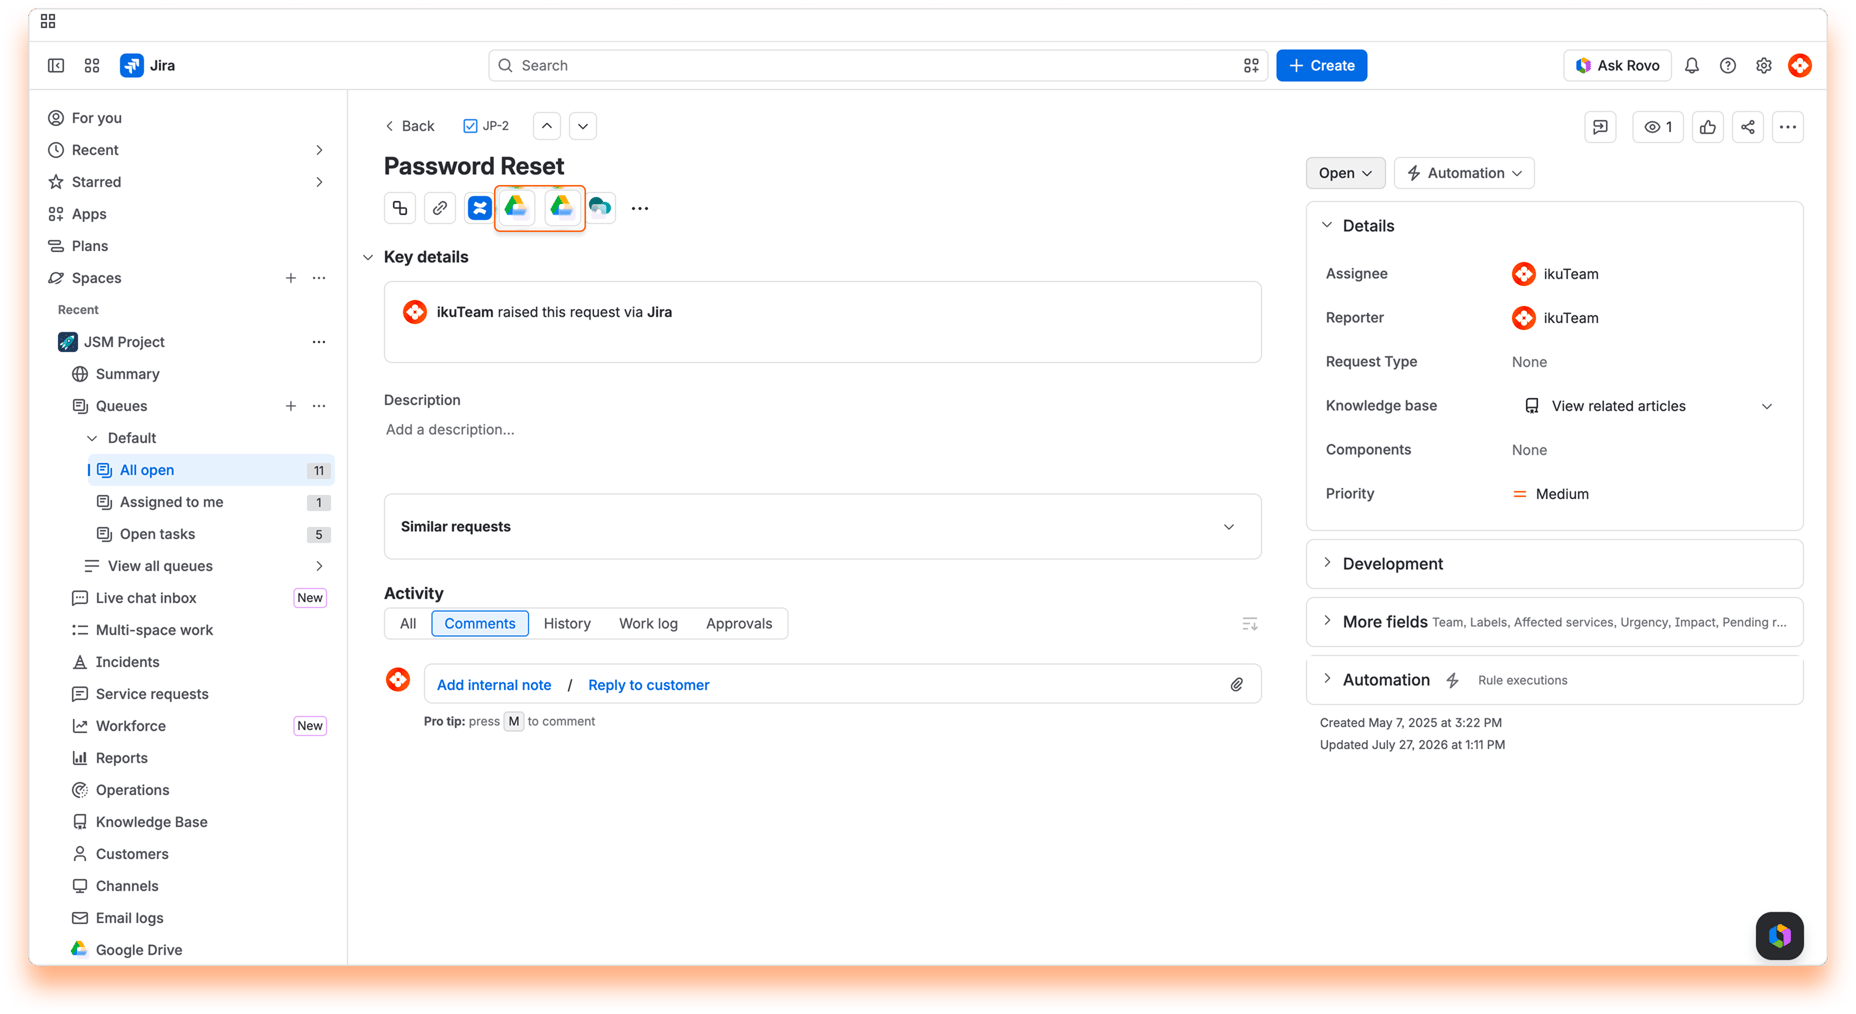Open the Automation dropdown
1856x1014 pixels.
(x=1464, y=173)
